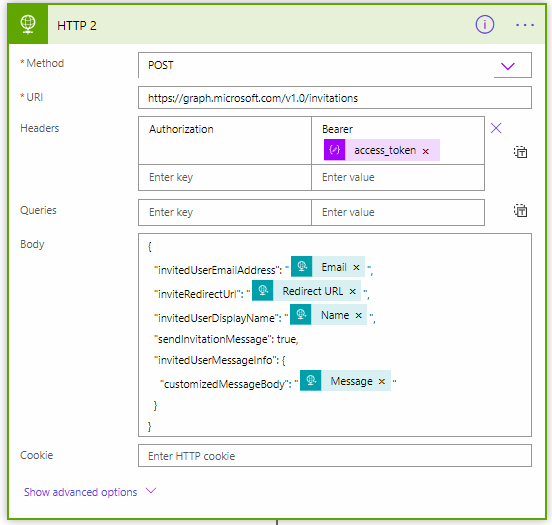The height and width of the screenshot is (525, 552).
Task: Remove the access_token dynamic token
Action: tap(426, 151)
